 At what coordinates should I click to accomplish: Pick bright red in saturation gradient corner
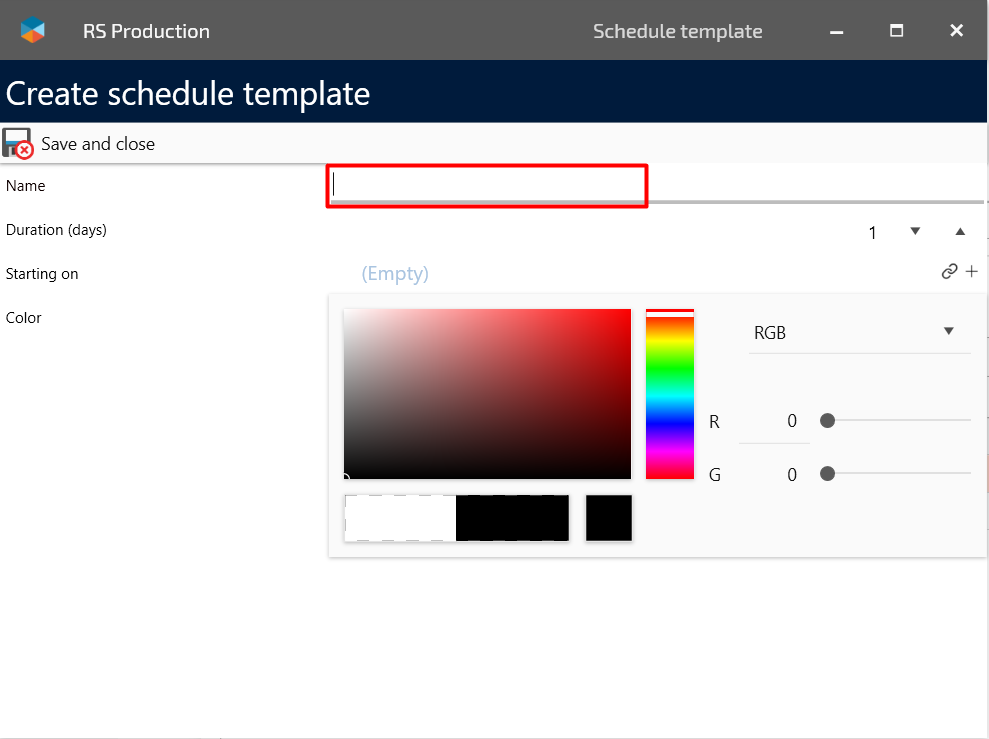tap(626, 314)
